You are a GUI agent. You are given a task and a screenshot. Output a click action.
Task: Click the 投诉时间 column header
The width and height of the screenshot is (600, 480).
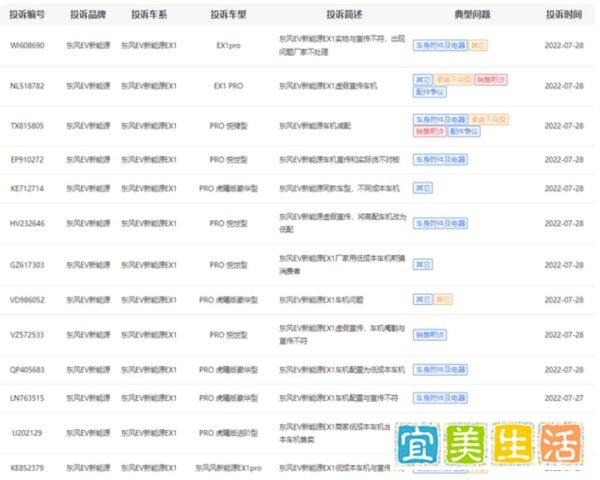[x=564, y=15]
